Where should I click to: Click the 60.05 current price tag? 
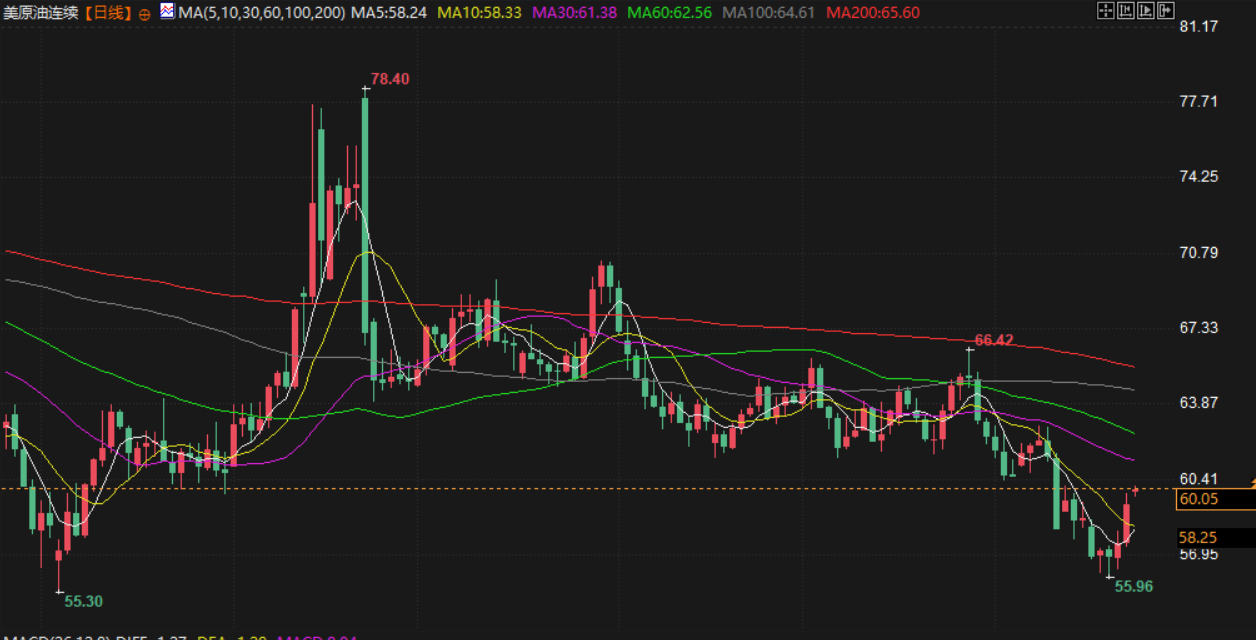tap(1215, 499)
